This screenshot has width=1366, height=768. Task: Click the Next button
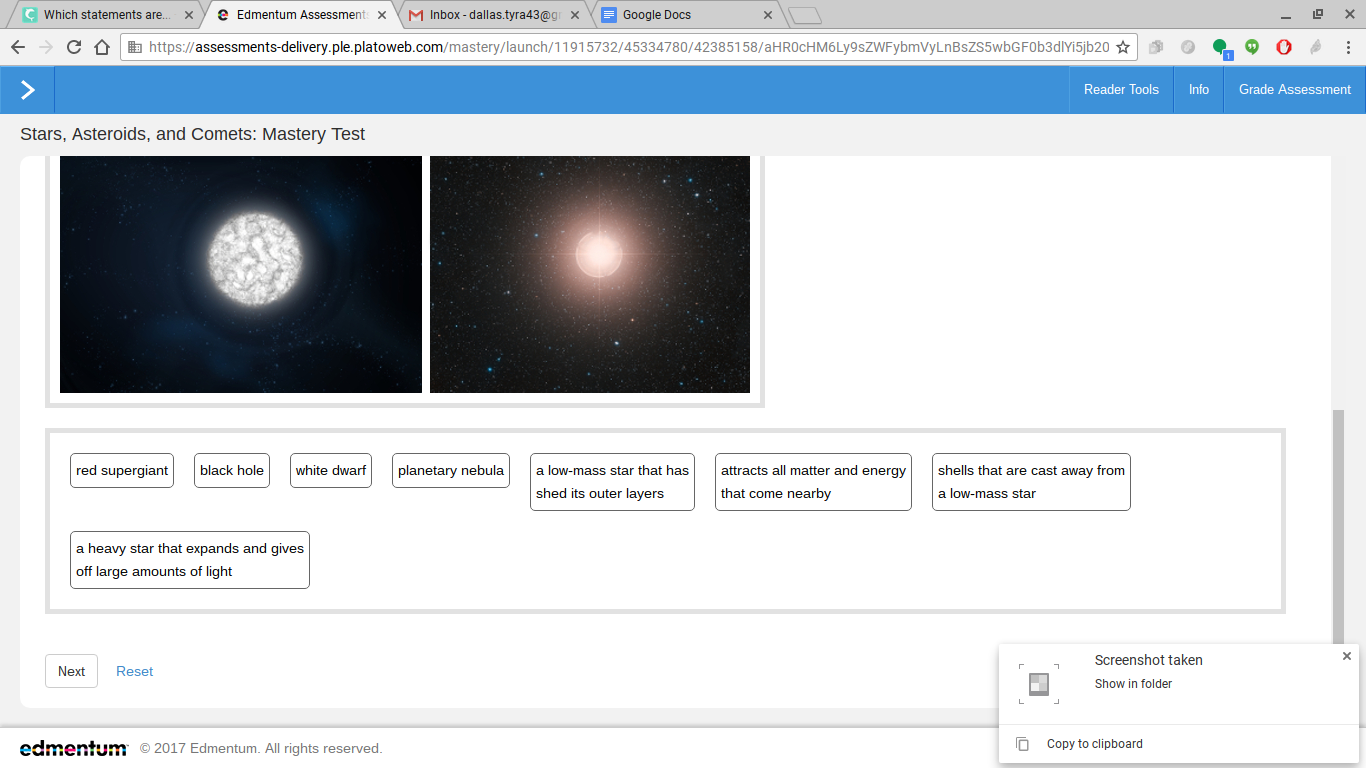(x=71, y=671)
